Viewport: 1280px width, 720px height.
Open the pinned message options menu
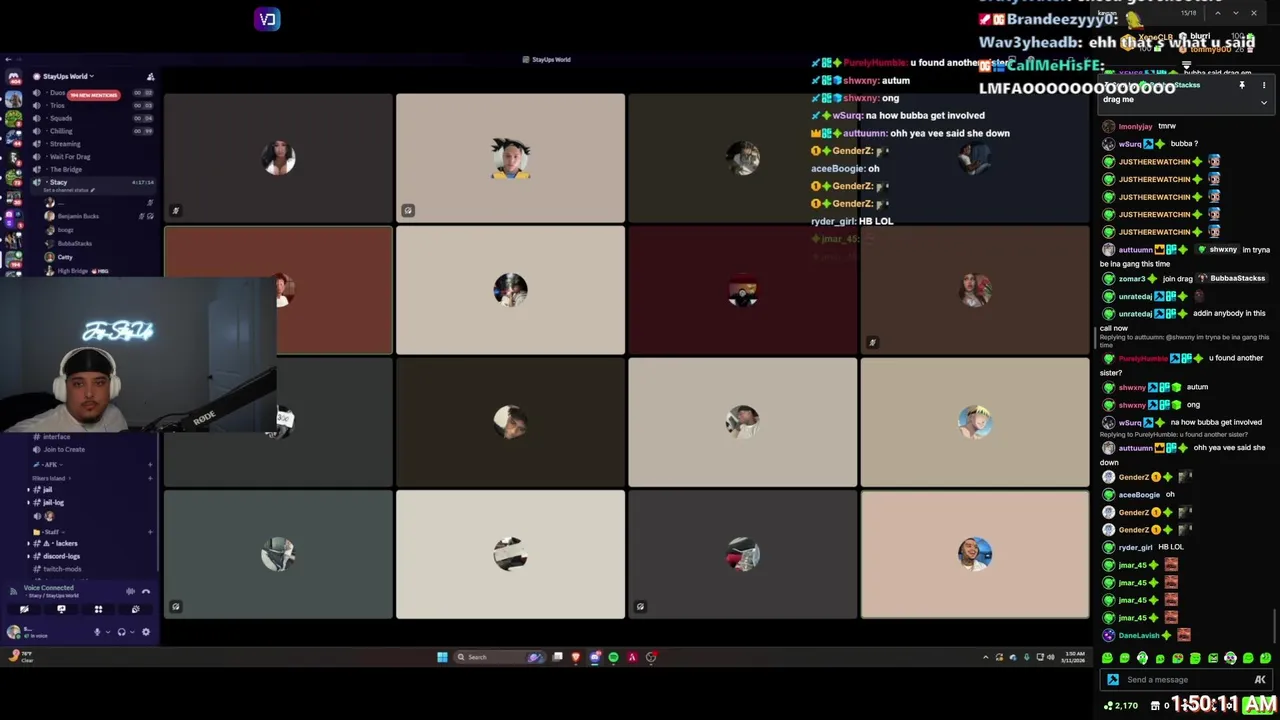(1264, 85)
